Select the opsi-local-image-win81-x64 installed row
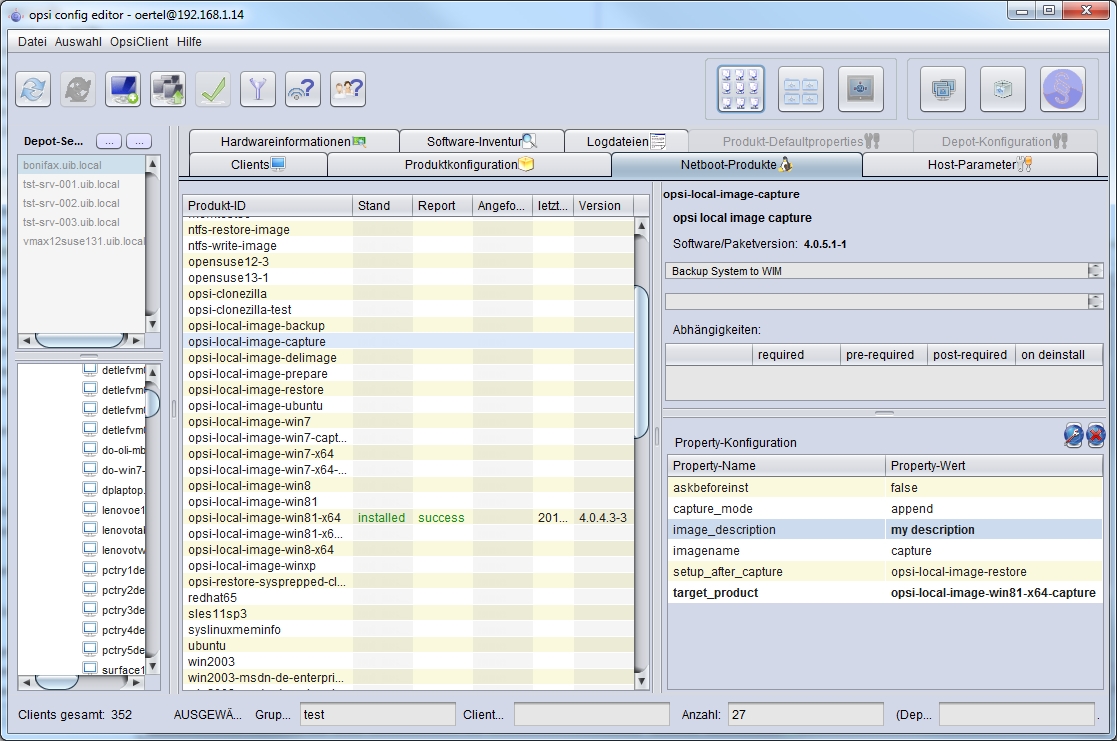The image size is (1117, 741). pos(408,517)
